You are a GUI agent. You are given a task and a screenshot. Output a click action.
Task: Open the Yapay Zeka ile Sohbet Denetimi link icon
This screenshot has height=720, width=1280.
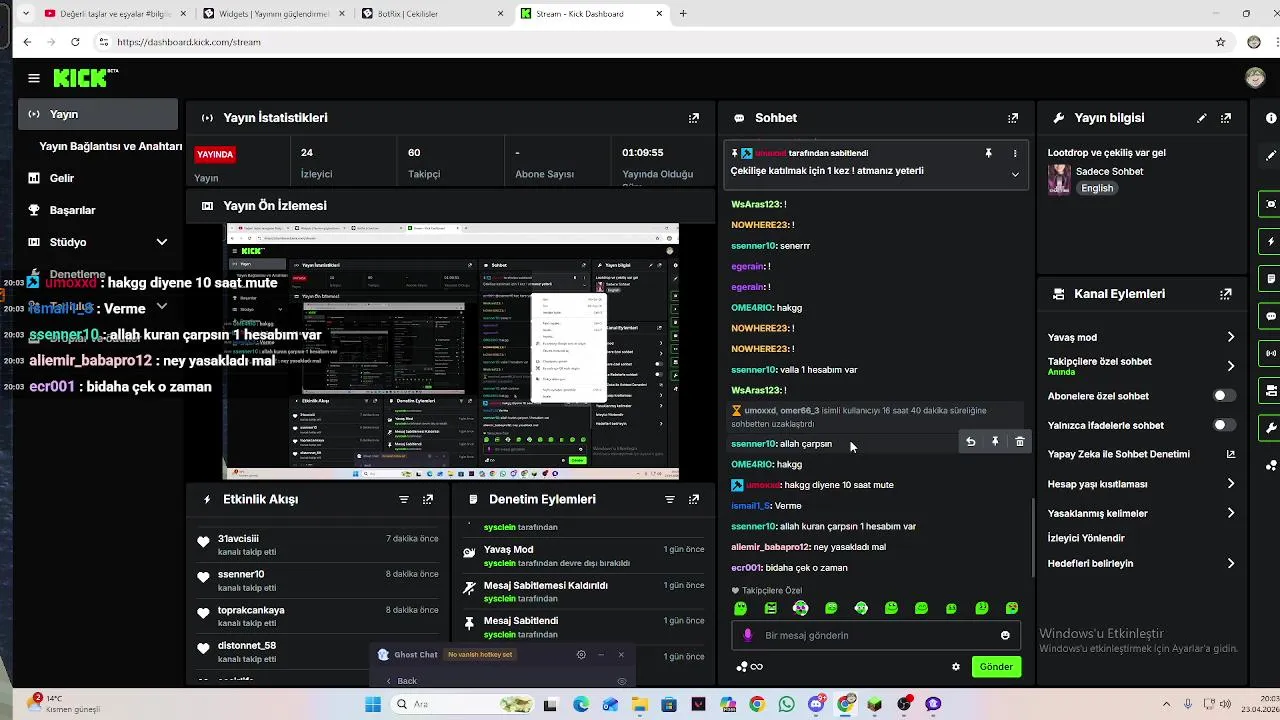[1231, 454]
